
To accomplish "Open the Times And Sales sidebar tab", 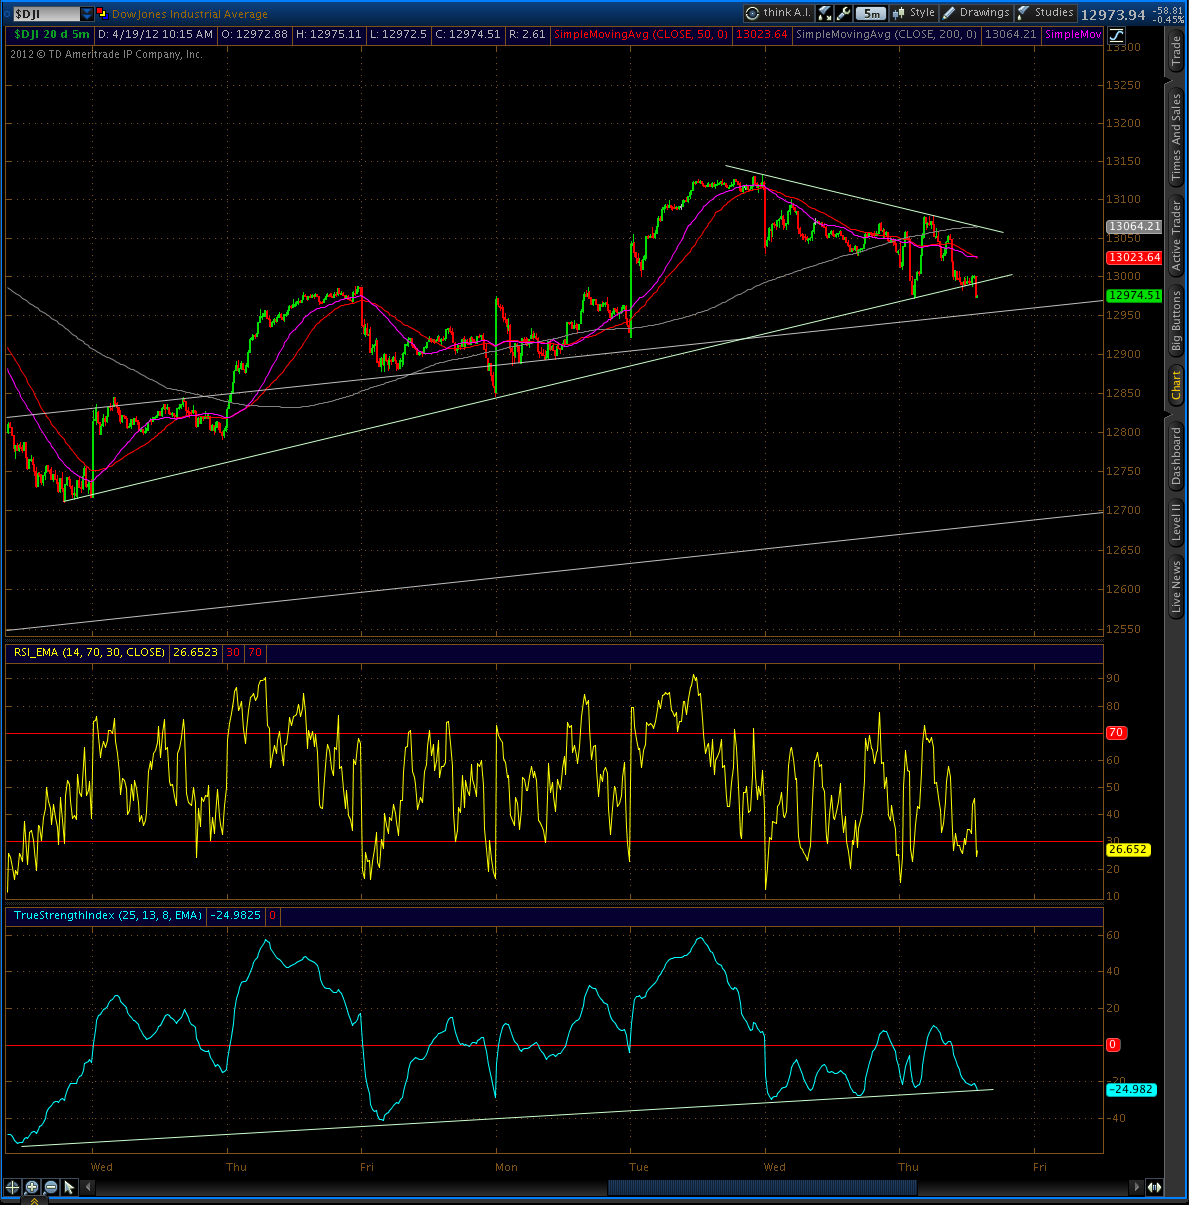I will coord(1176,137).
